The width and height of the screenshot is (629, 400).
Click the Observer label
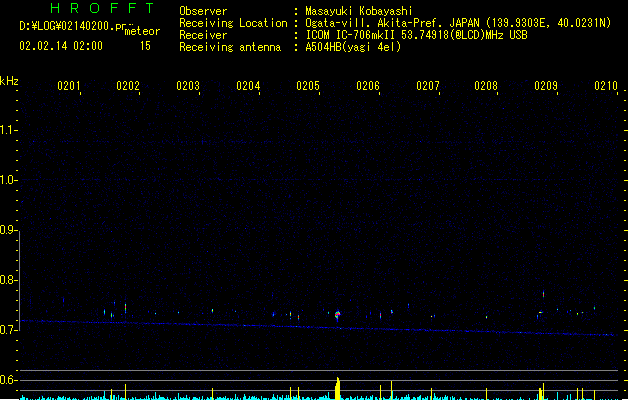coord(203,11)
